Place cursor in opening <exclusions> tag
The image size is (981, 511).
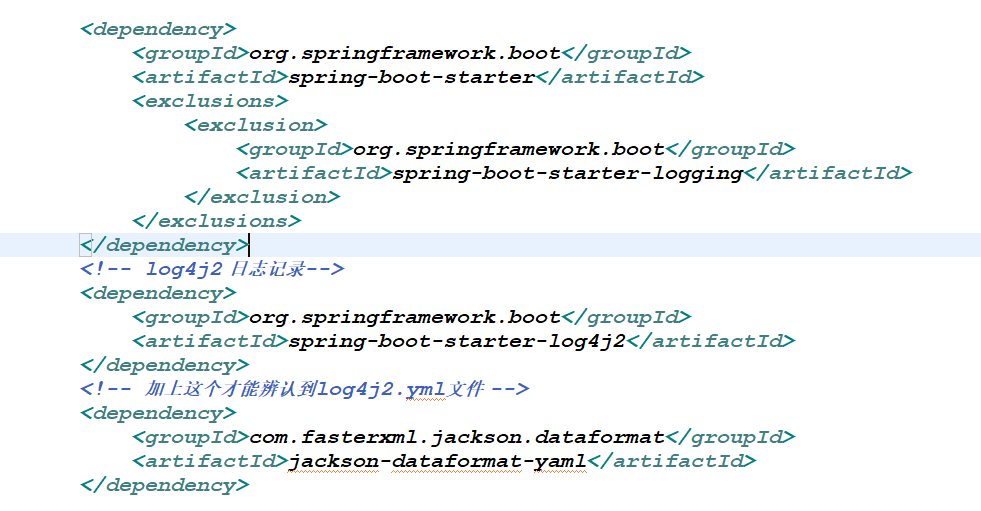pos(210,101)
